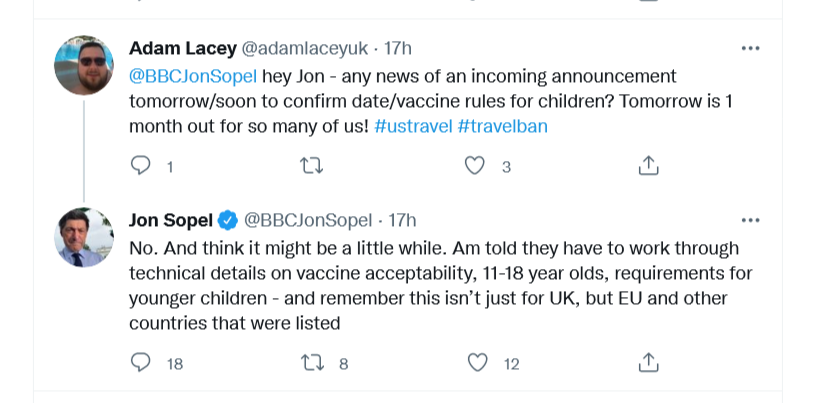Click the @adamlaceyuk handle
The image size is (820, 403).
click(300, 48)
